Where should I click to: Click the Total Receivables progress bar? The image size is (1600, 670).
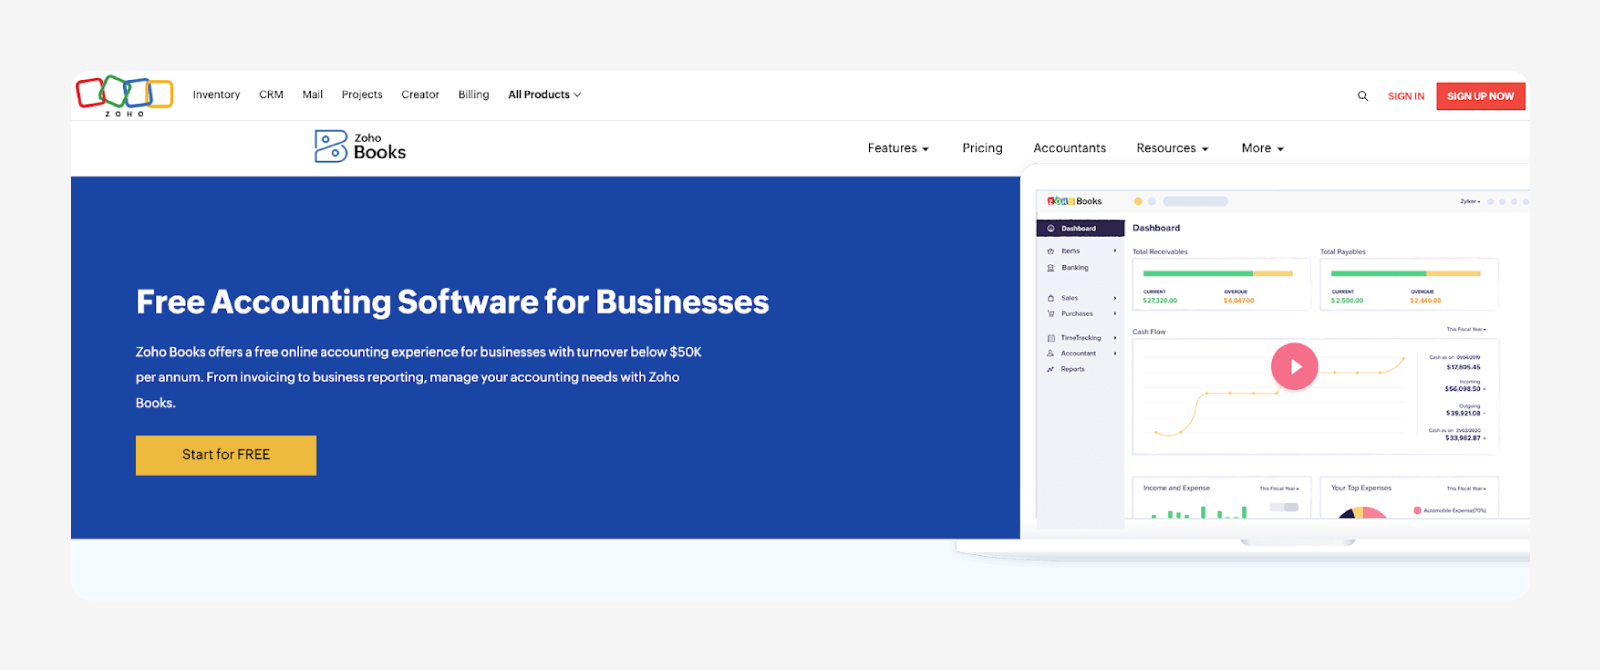1217,273
